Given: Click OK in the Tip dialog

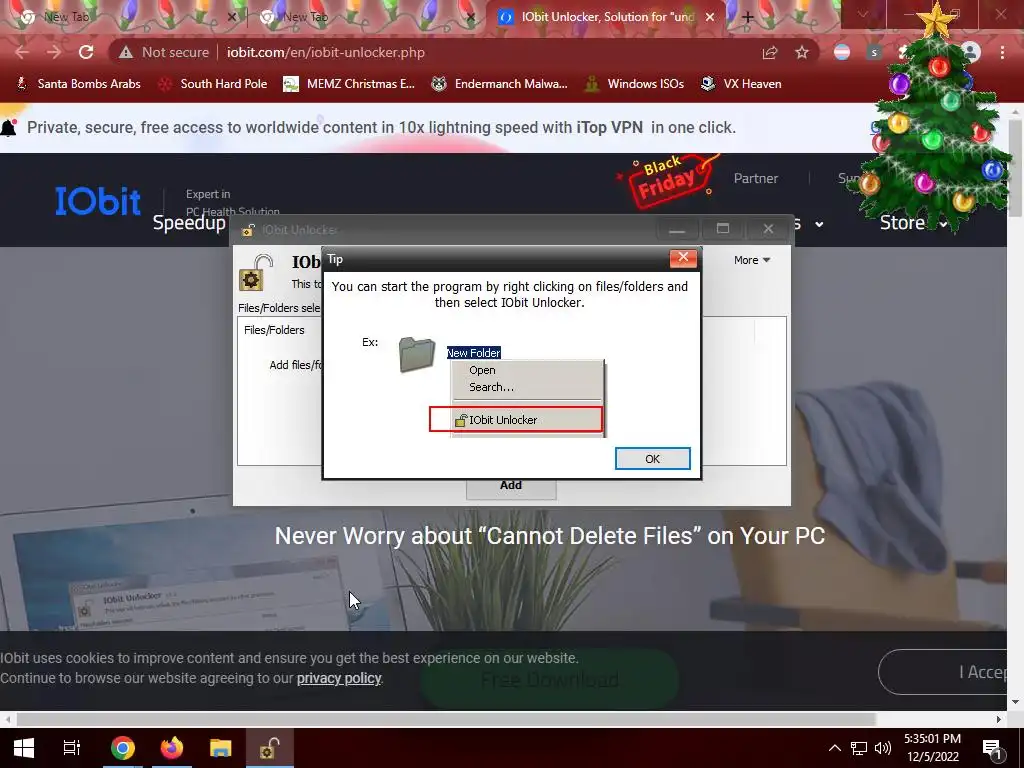Looking at the screenshot, I should (652, 458).
